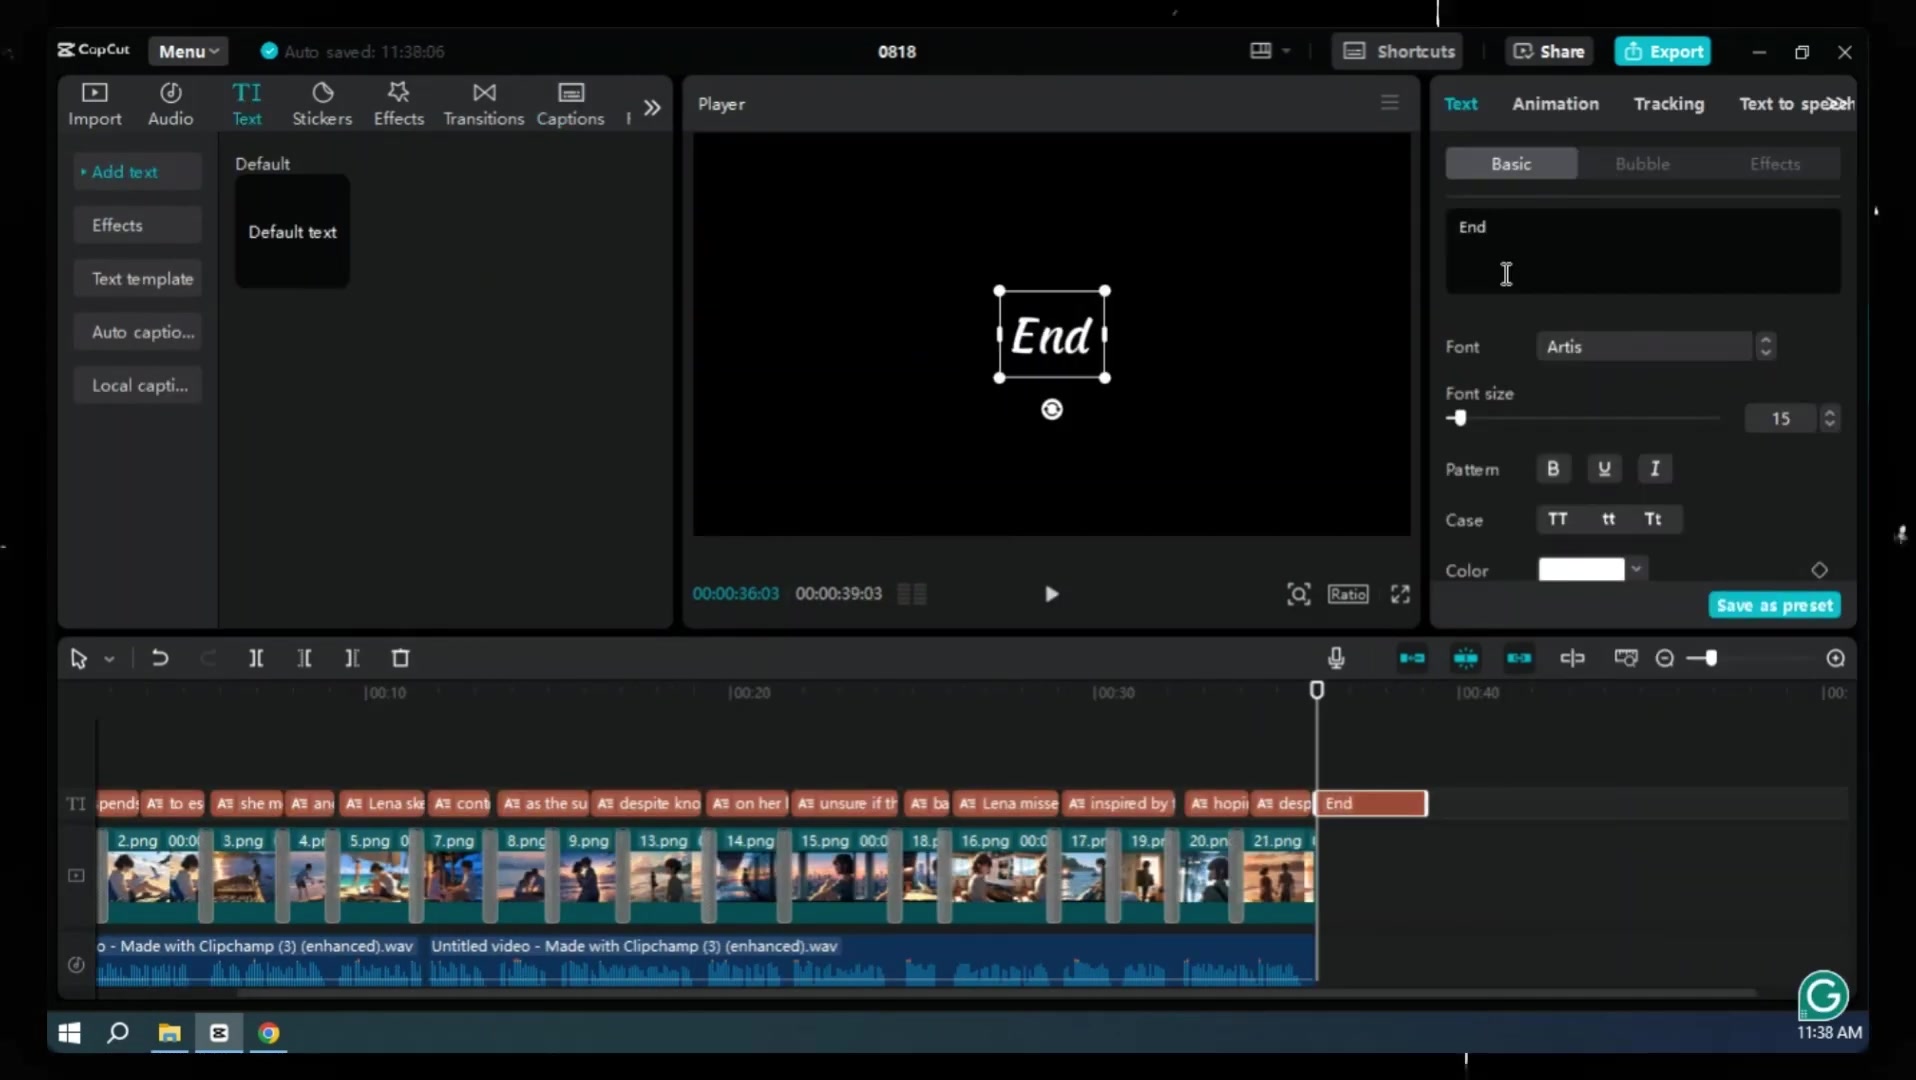Play the video in the player
Viewport: 1916px width, 1080px height.
pos(1051,594)
